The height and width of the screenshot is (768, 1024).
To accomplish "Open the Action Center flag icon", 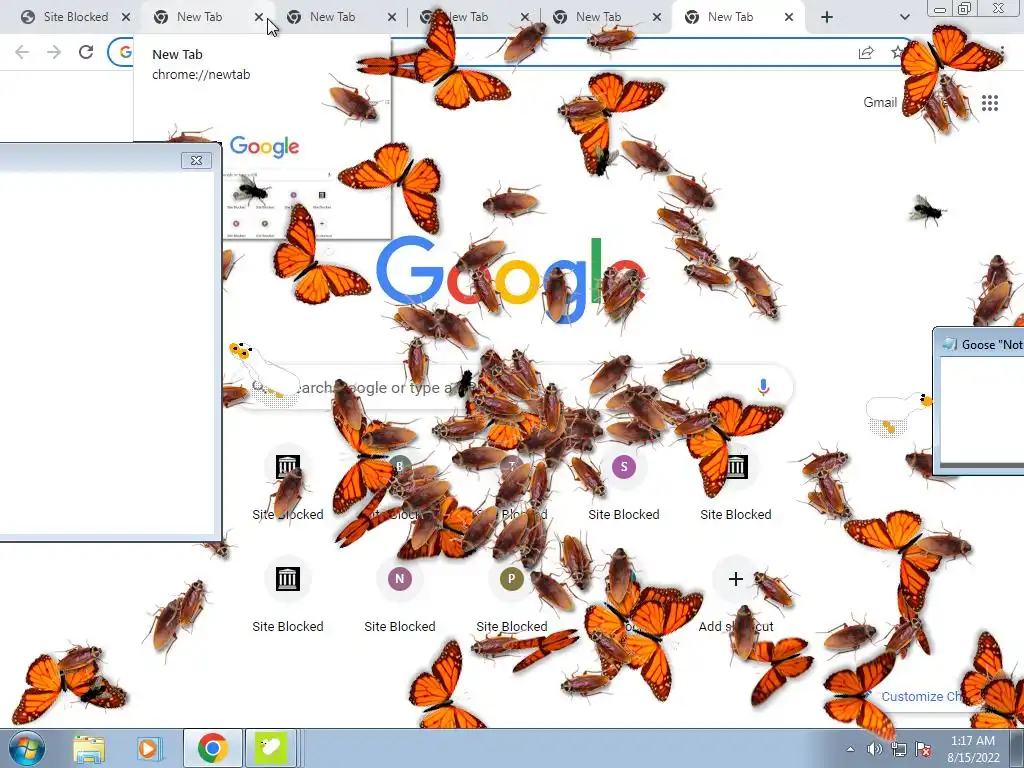I will tap(923, 749).
